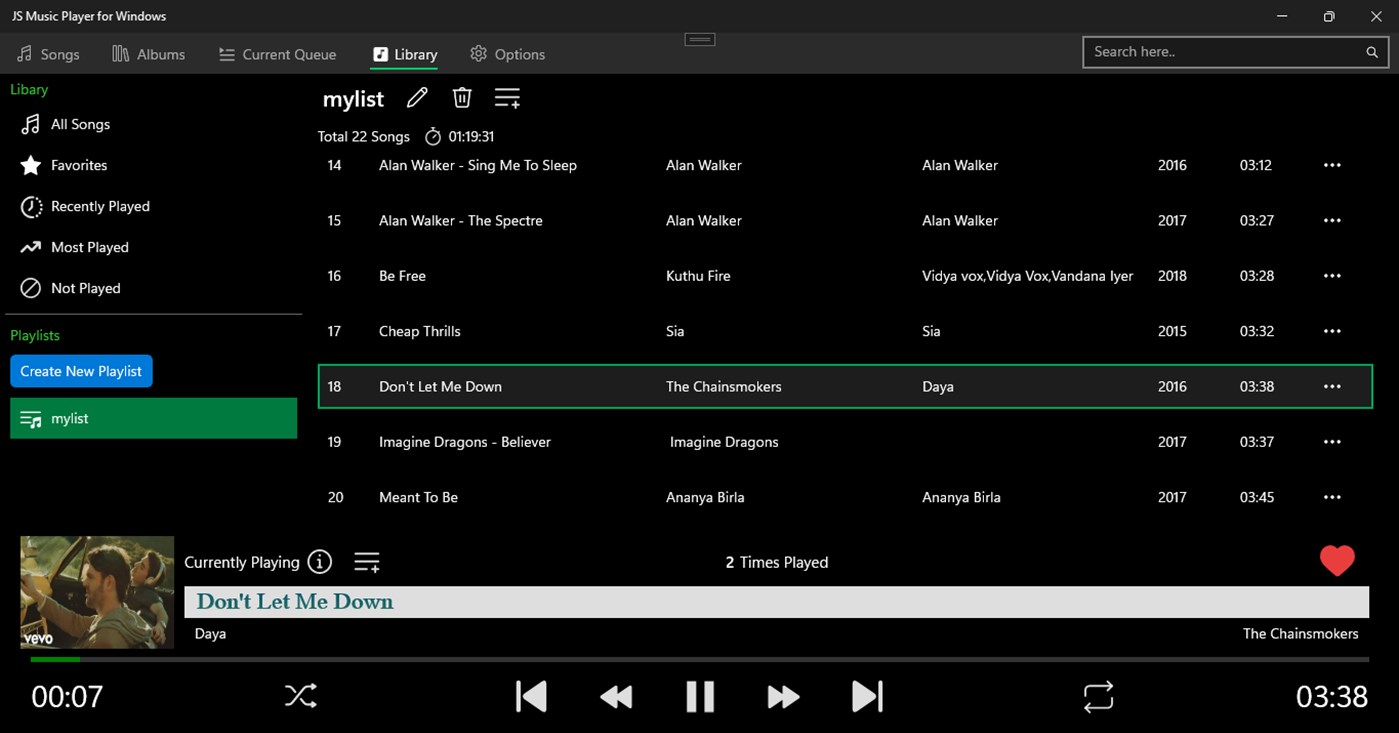Screen dimensions: 1399x733
Task: Toggle repeat mode
Action: [x=1097, y=695]
